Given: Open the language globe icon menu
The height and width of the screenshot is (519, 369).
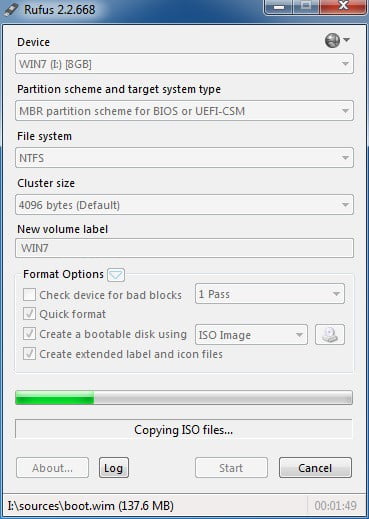Looking at the screenshot, I should (x=337, y=40).
